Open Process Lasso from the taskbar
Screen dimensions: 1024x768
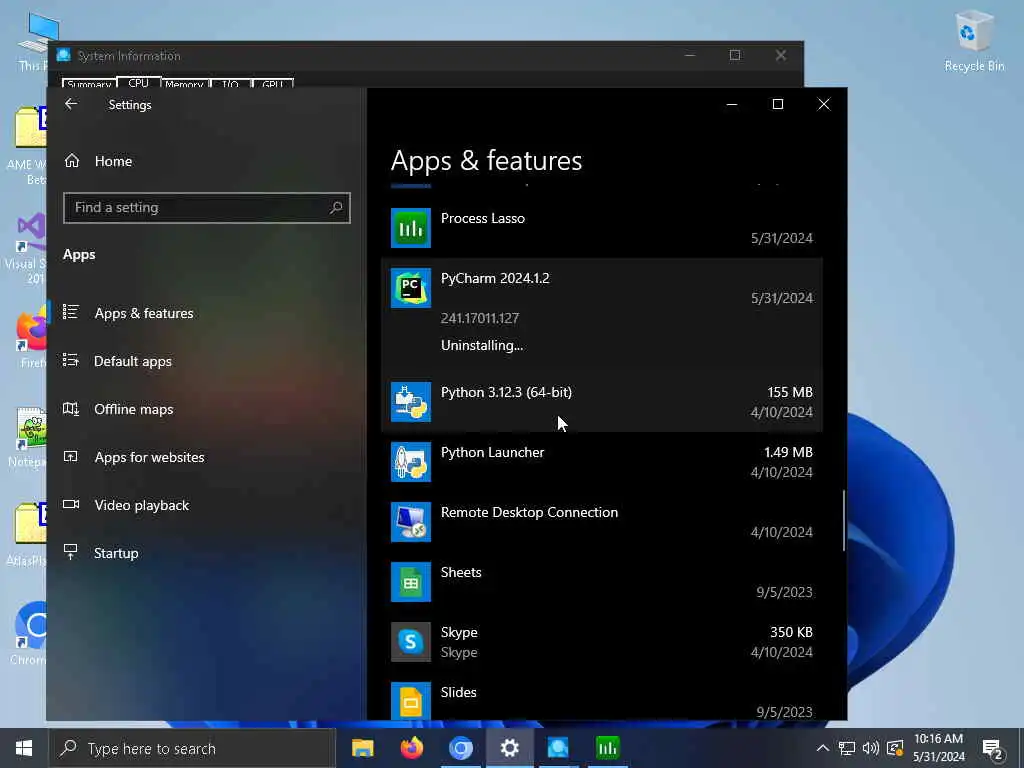(x=607, y=748)
